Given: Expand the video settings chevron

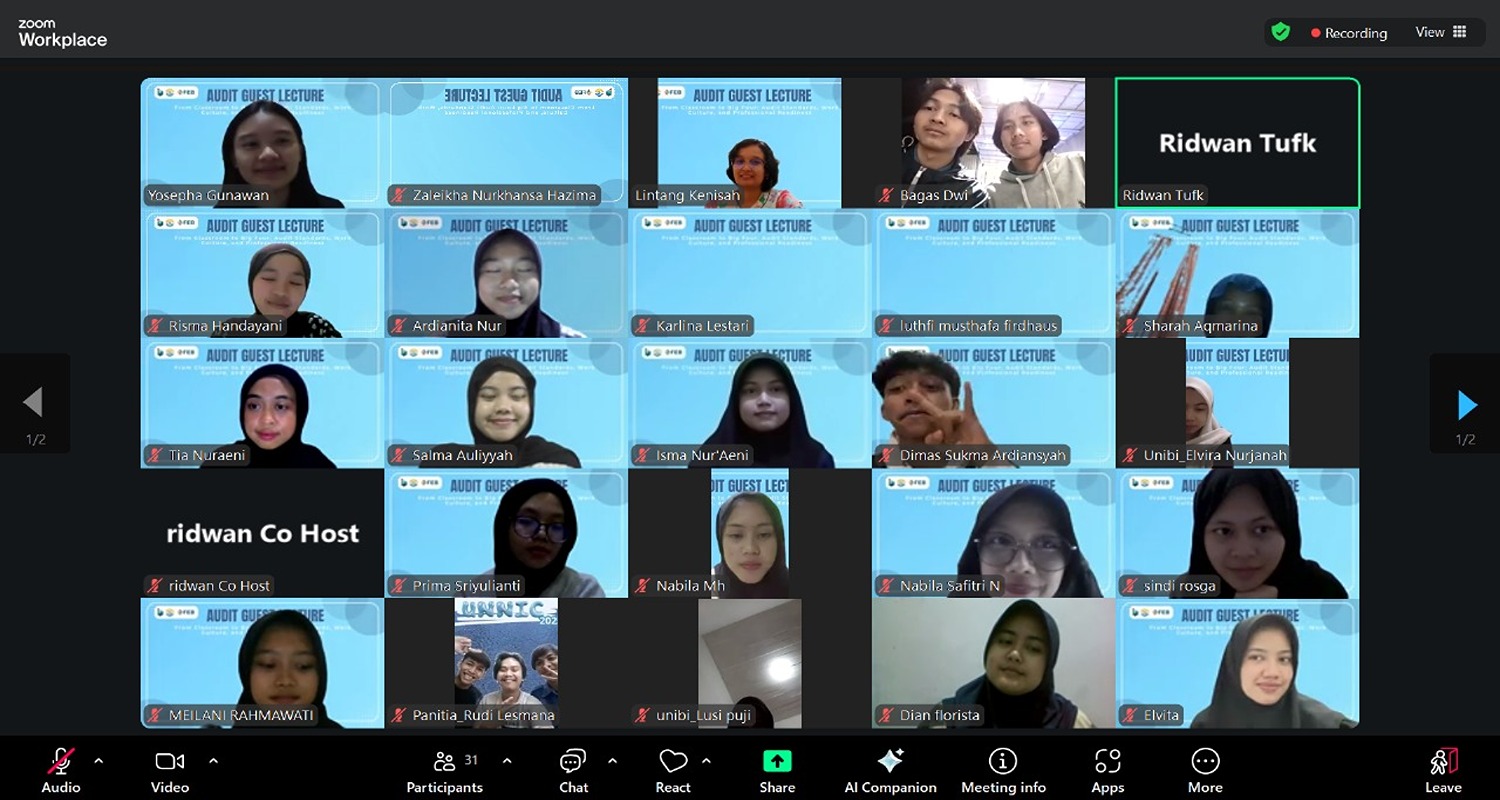Looking at the screenshot, I should click(213, 762).
